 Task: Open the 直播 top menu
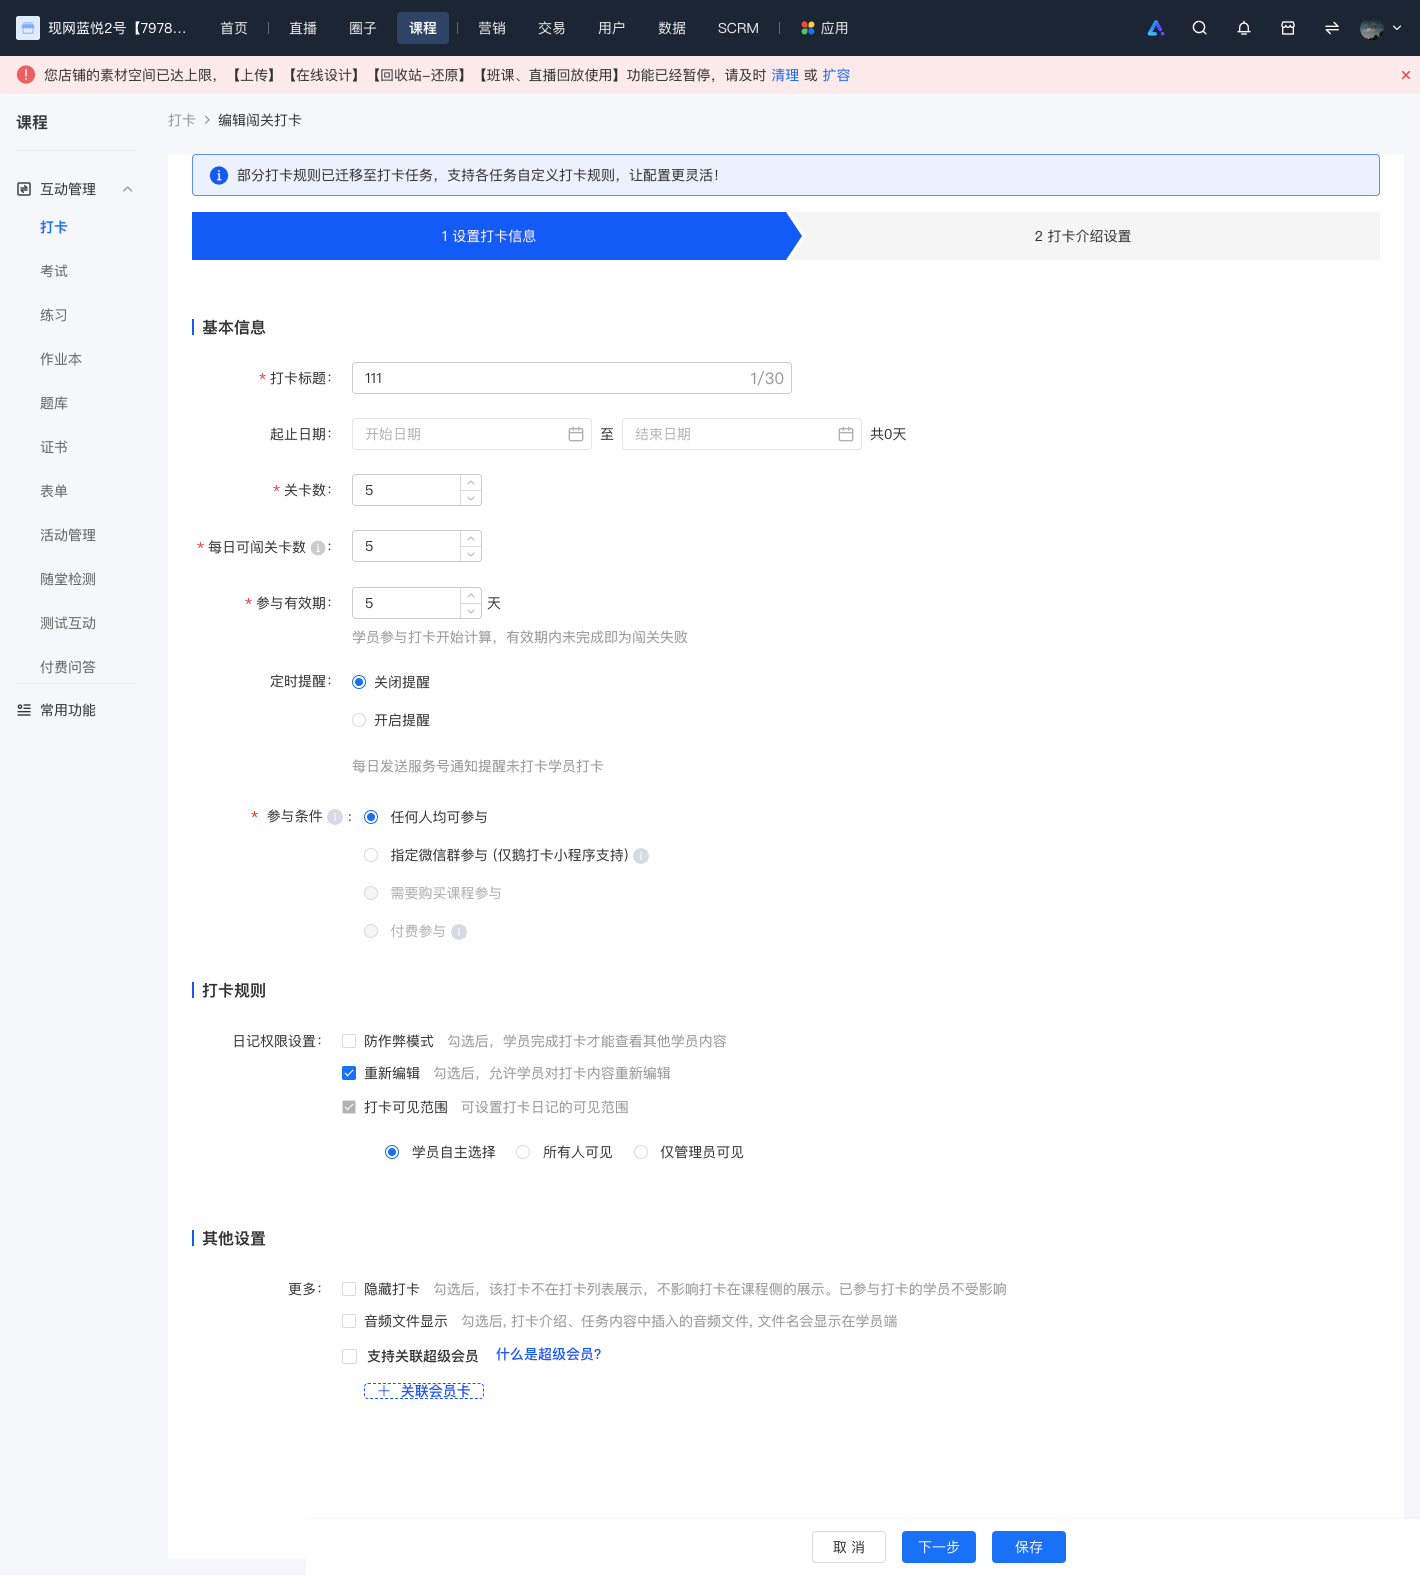[x=303, y=28]
